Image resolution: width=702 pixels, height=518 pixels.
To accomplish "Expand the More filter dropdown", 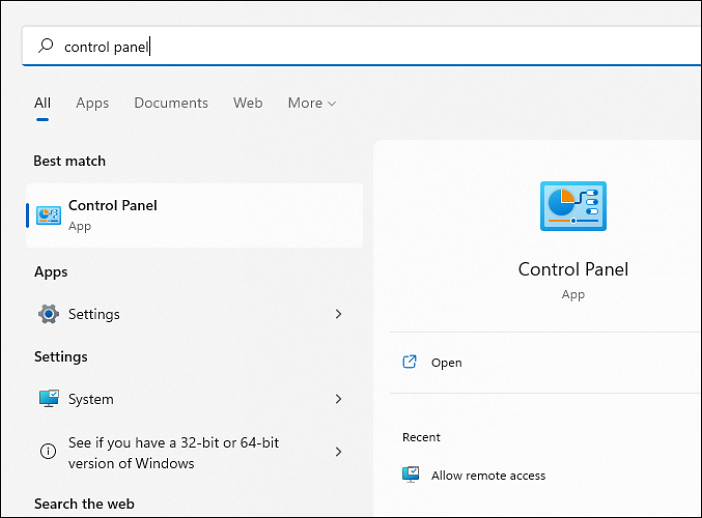I will [312, 103].
